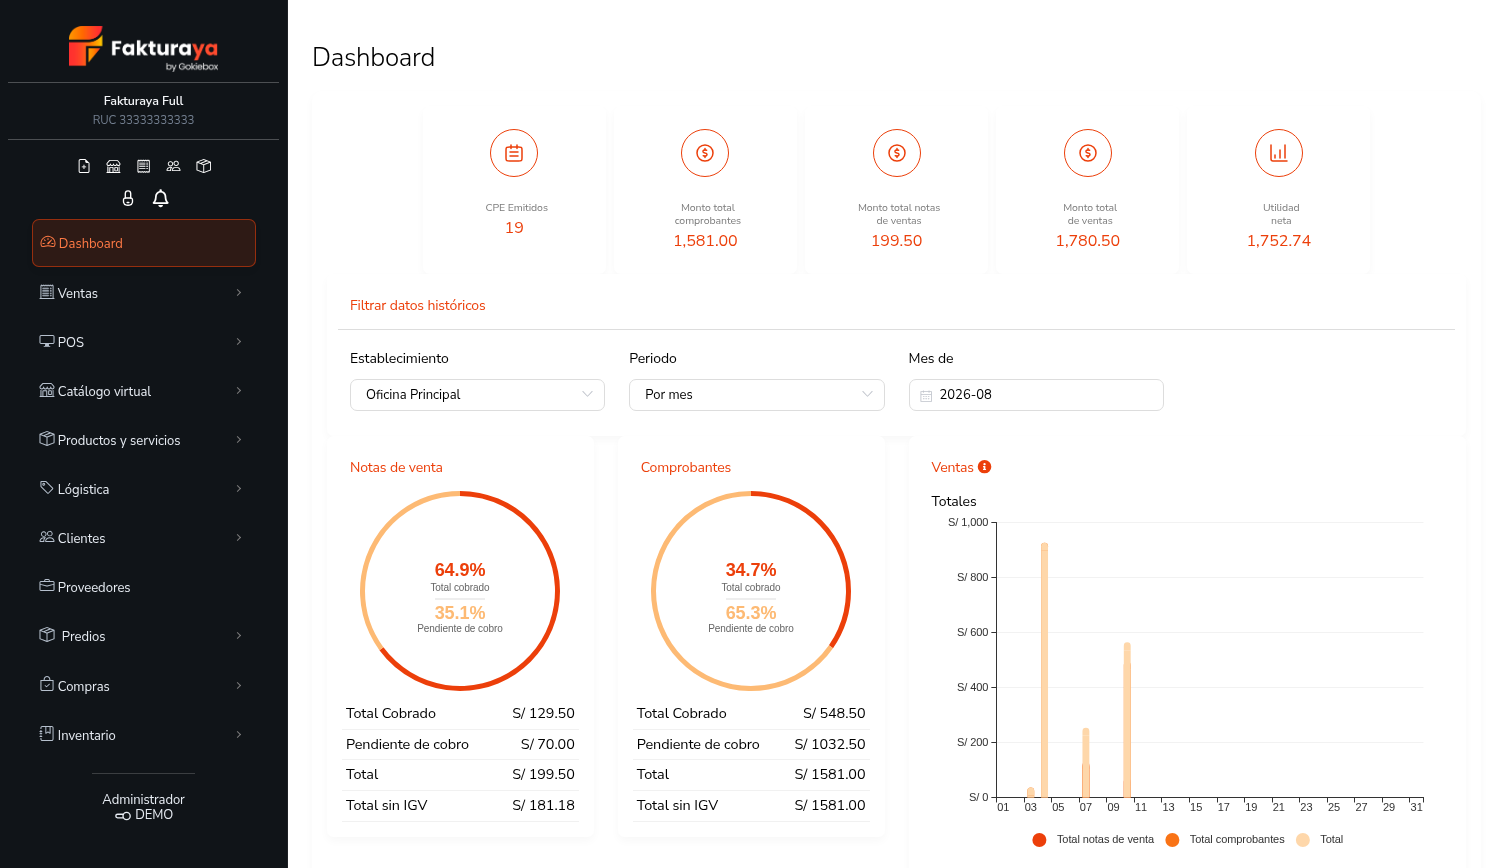The width and height of the screenshot is (1505, 868).
Task: Click the pale Total legend dot under the chart
Action: click(1303, 840)
